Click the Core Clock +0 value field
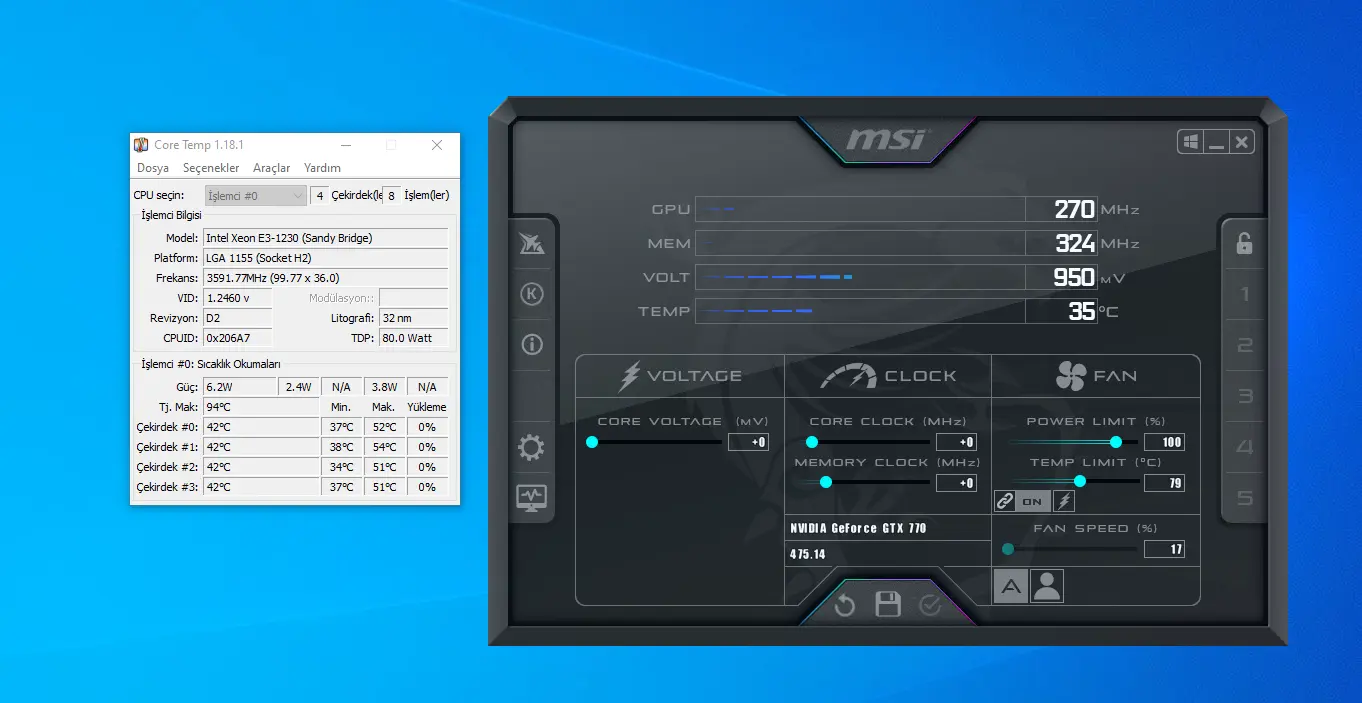 pyautogui.click(x=956, y=442)
